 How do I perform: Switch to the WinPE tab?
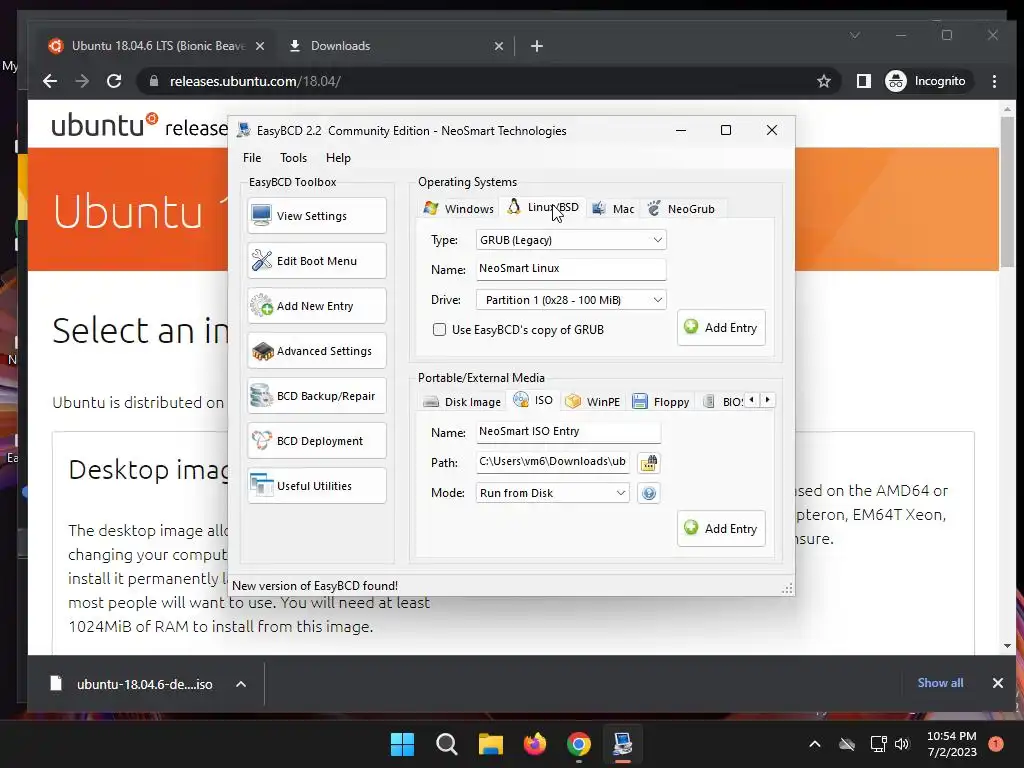point(592,402)
